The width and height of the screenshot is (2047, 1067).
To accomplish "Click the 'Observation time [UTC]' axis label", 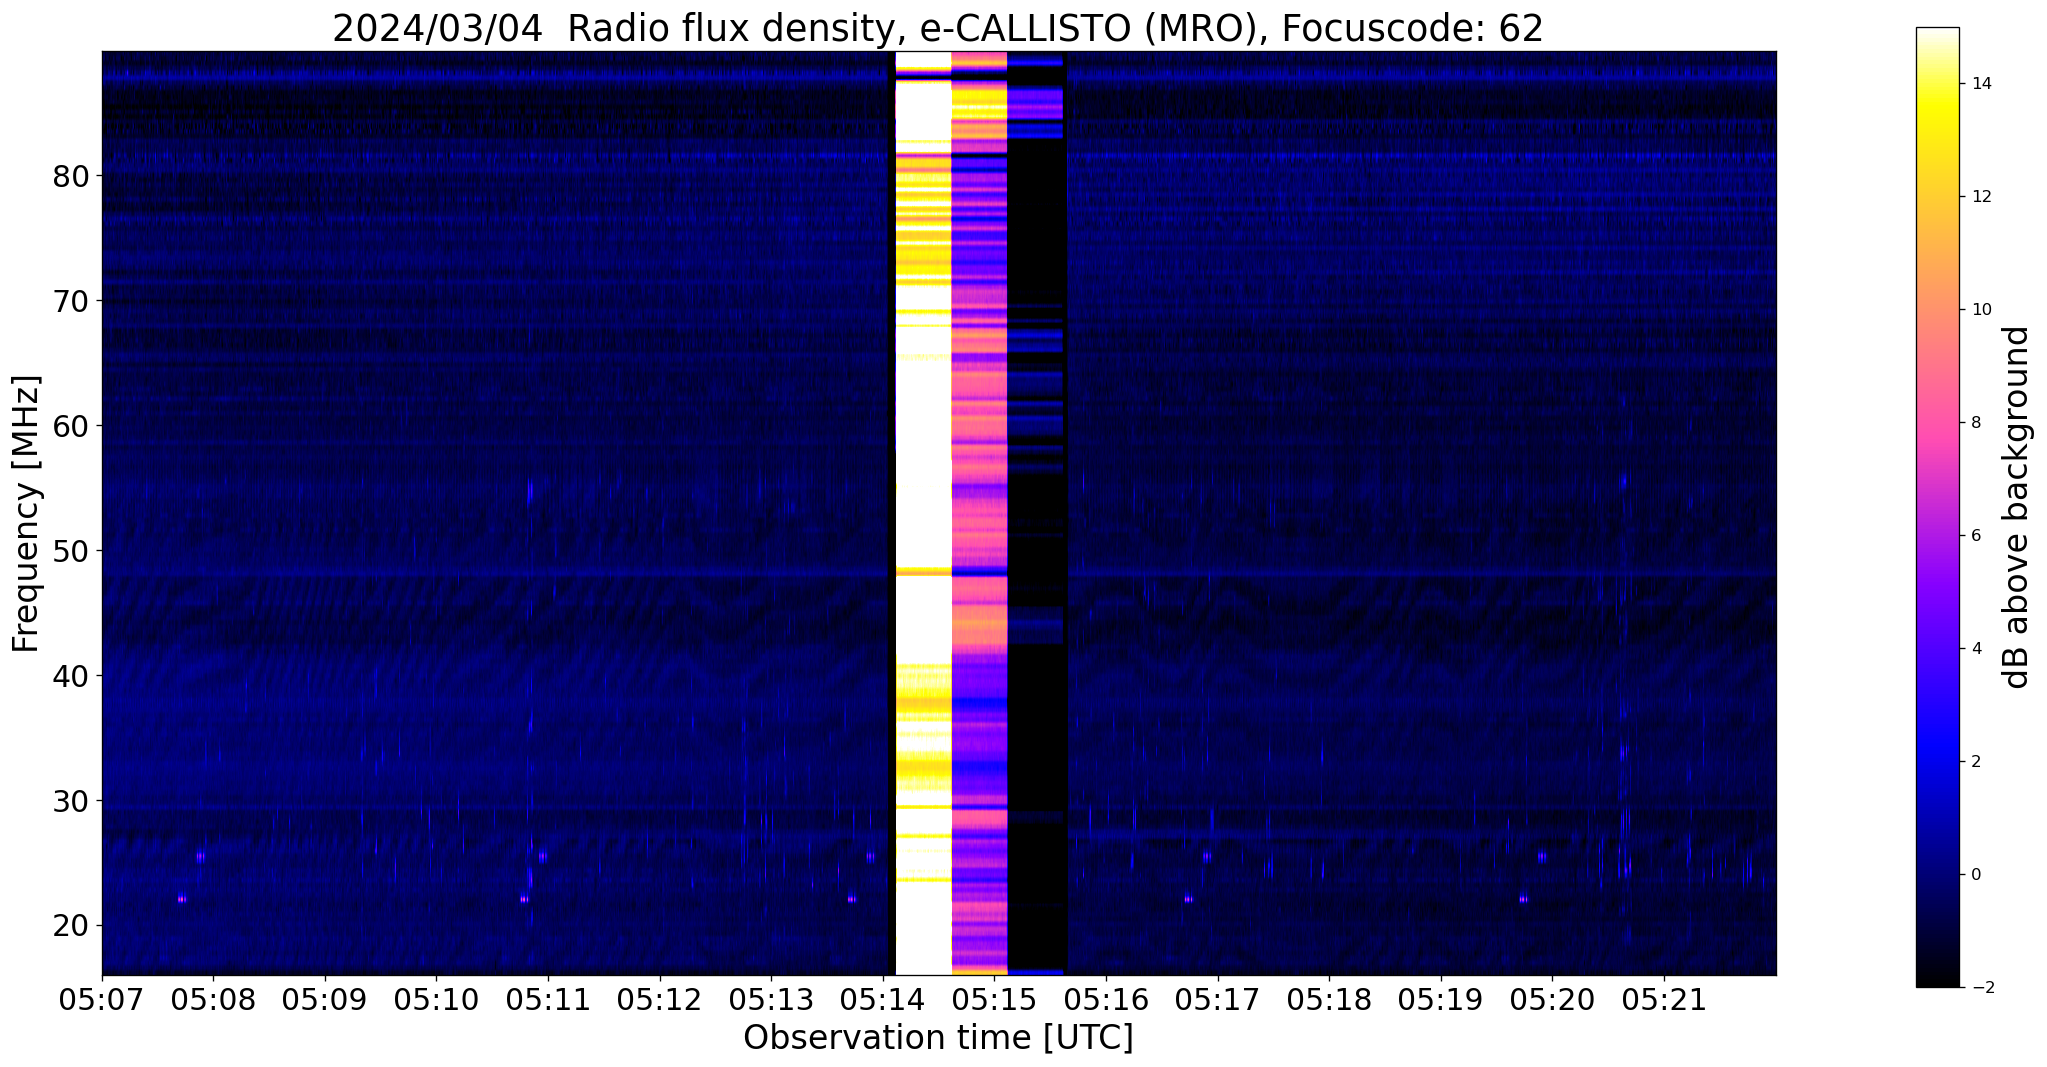I will (938, 1038).
